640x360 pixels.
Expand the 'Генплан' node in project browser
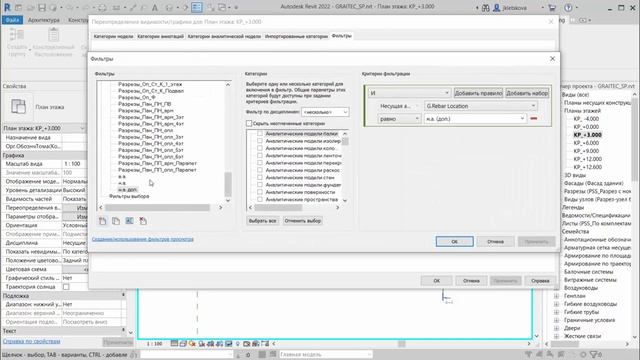(x=556, y=296)
